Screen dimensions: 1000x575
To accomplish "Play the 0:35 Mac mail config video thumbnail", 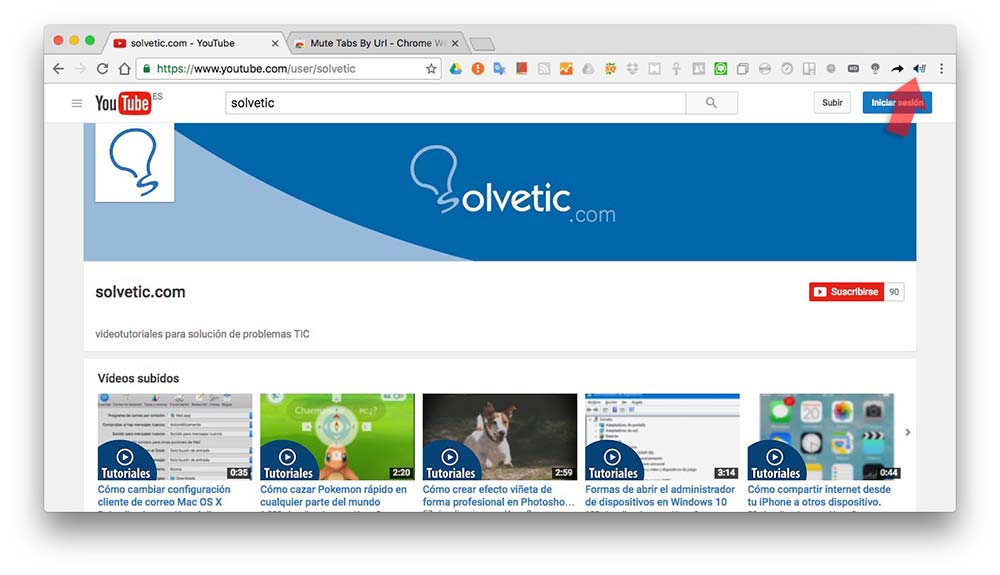I will (175, 437).
